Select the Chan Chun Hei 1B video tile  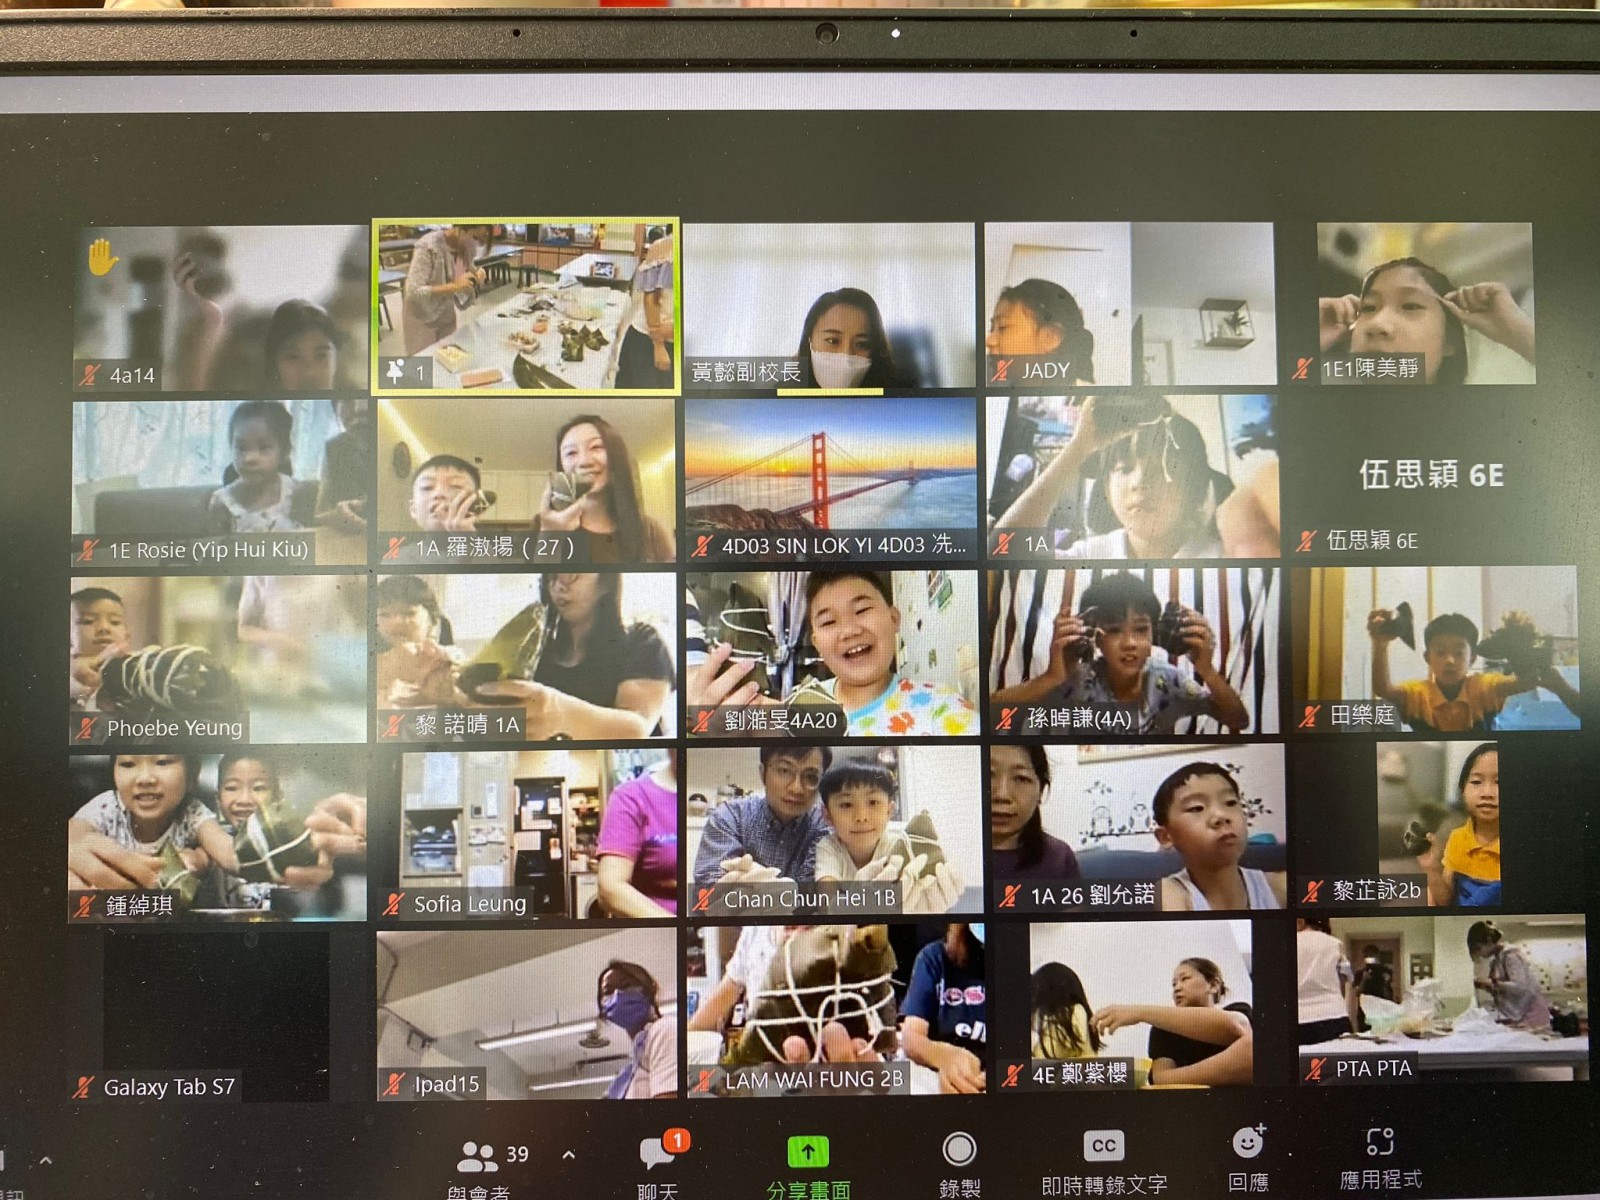click(833, 830)
